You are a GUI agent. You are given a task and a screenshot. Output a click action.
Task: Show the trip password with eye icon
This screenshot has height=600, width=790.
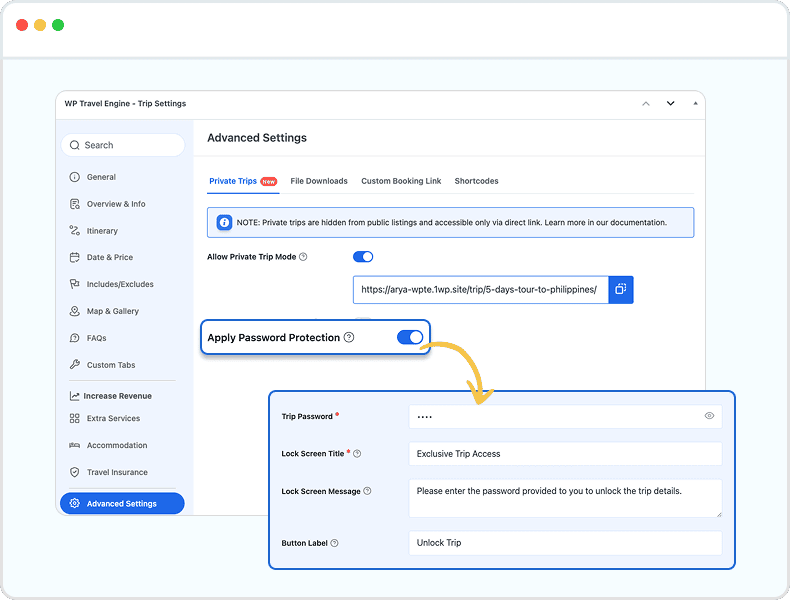709,416
